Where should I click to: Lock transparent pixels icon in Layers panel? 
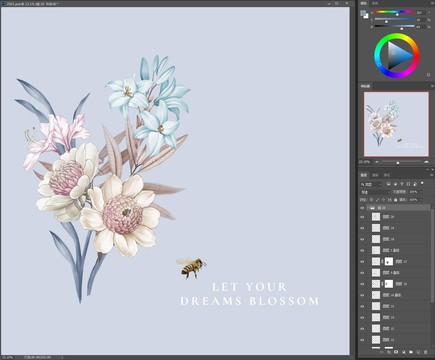(371, 200)
